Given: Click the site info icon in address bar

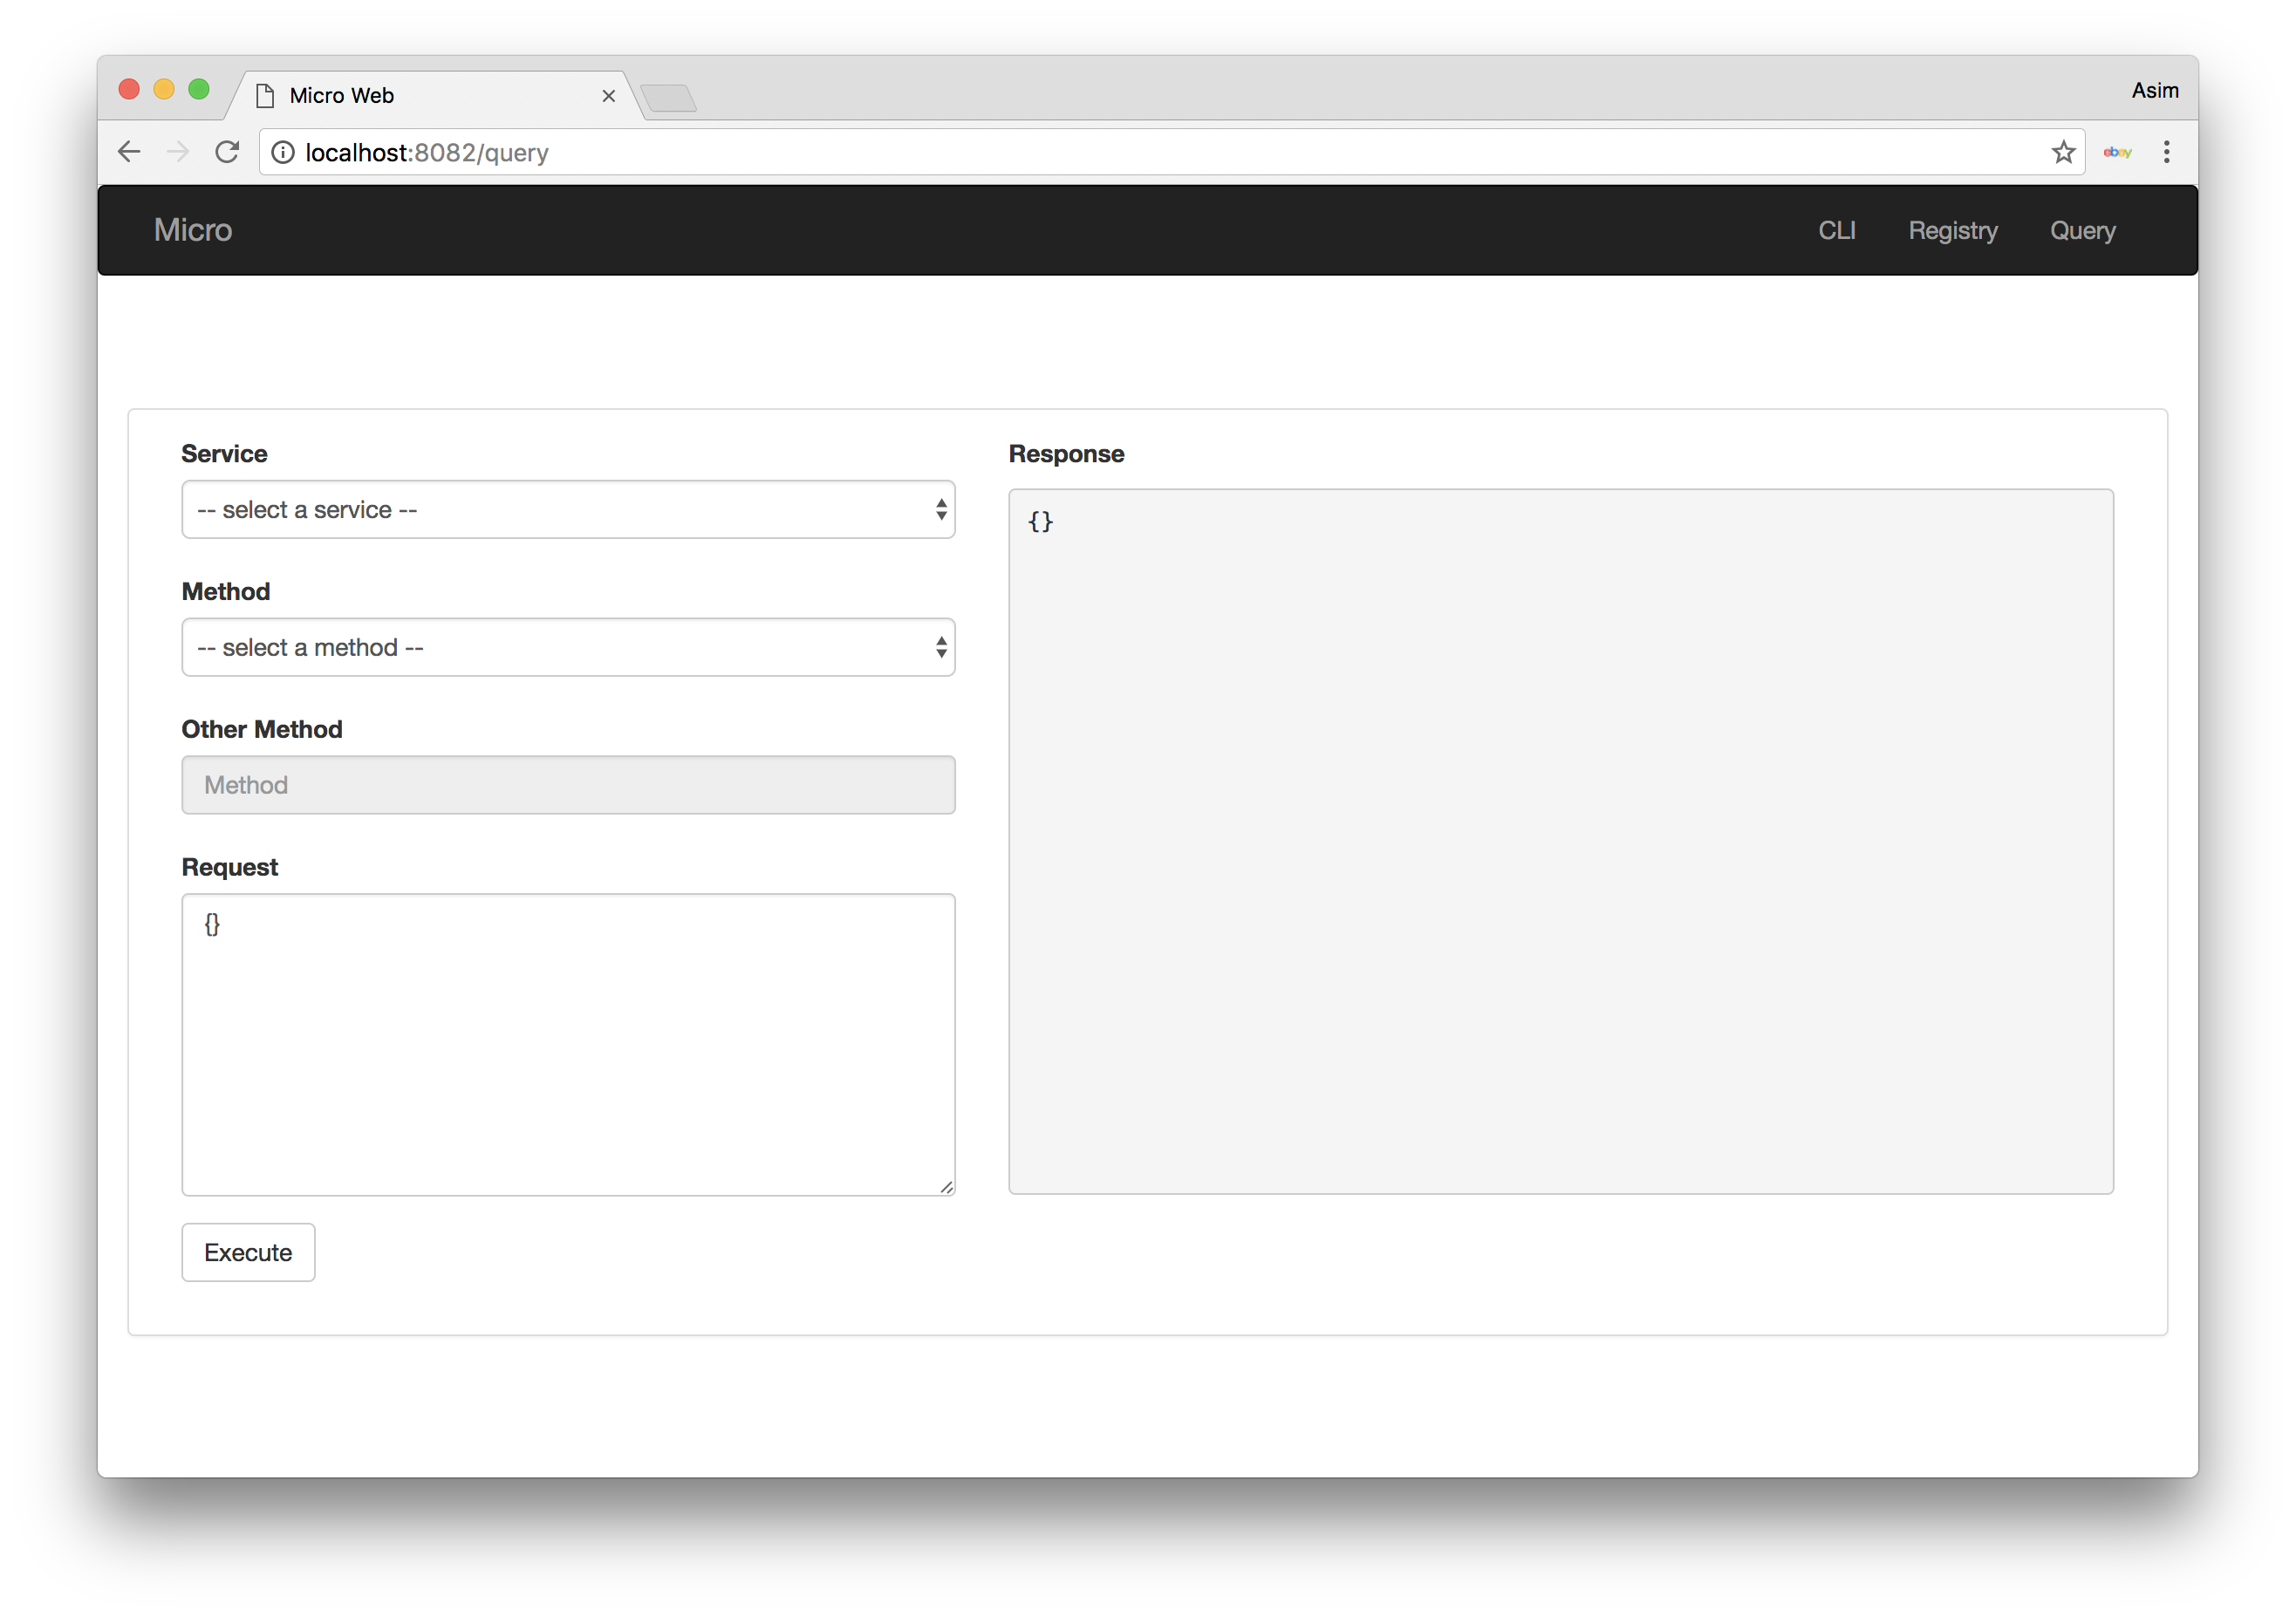Looking at the screenshot, I should pos(283,152).
